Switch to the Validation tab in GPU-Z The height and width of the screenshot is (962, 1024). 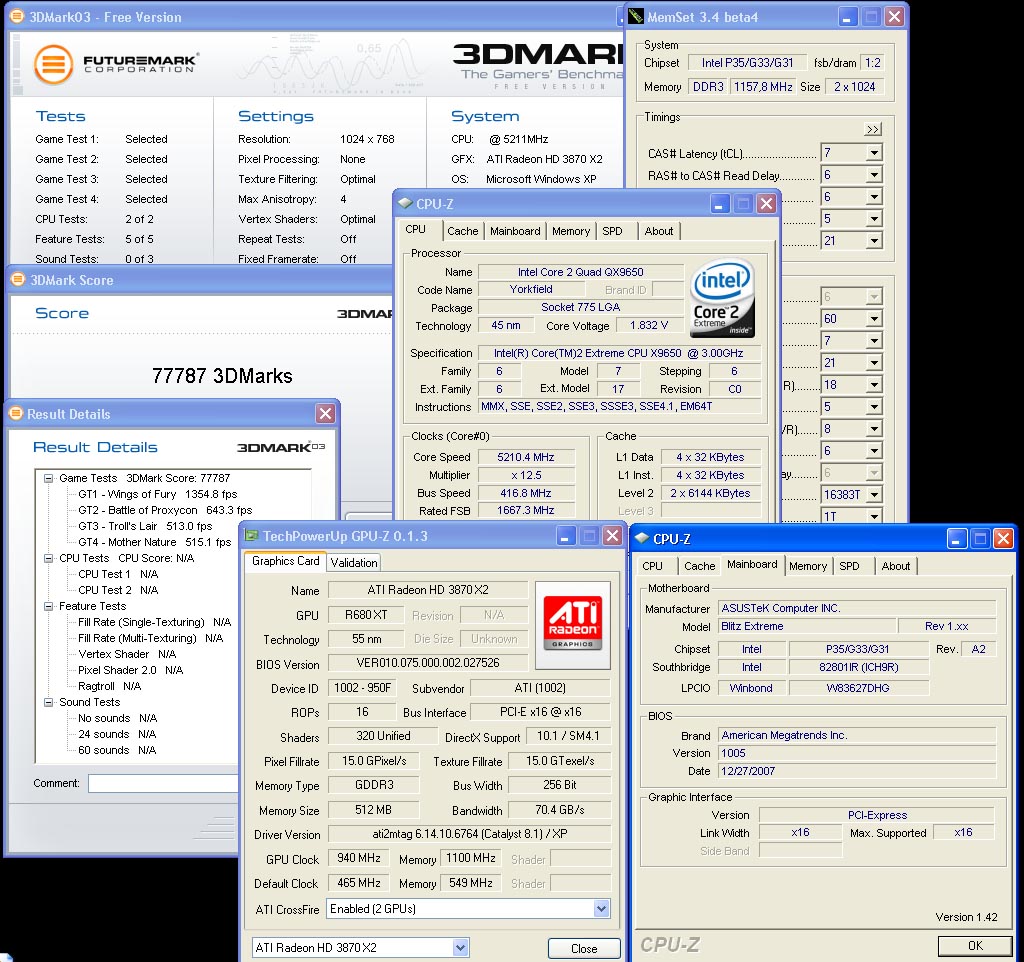click(354, 562)
